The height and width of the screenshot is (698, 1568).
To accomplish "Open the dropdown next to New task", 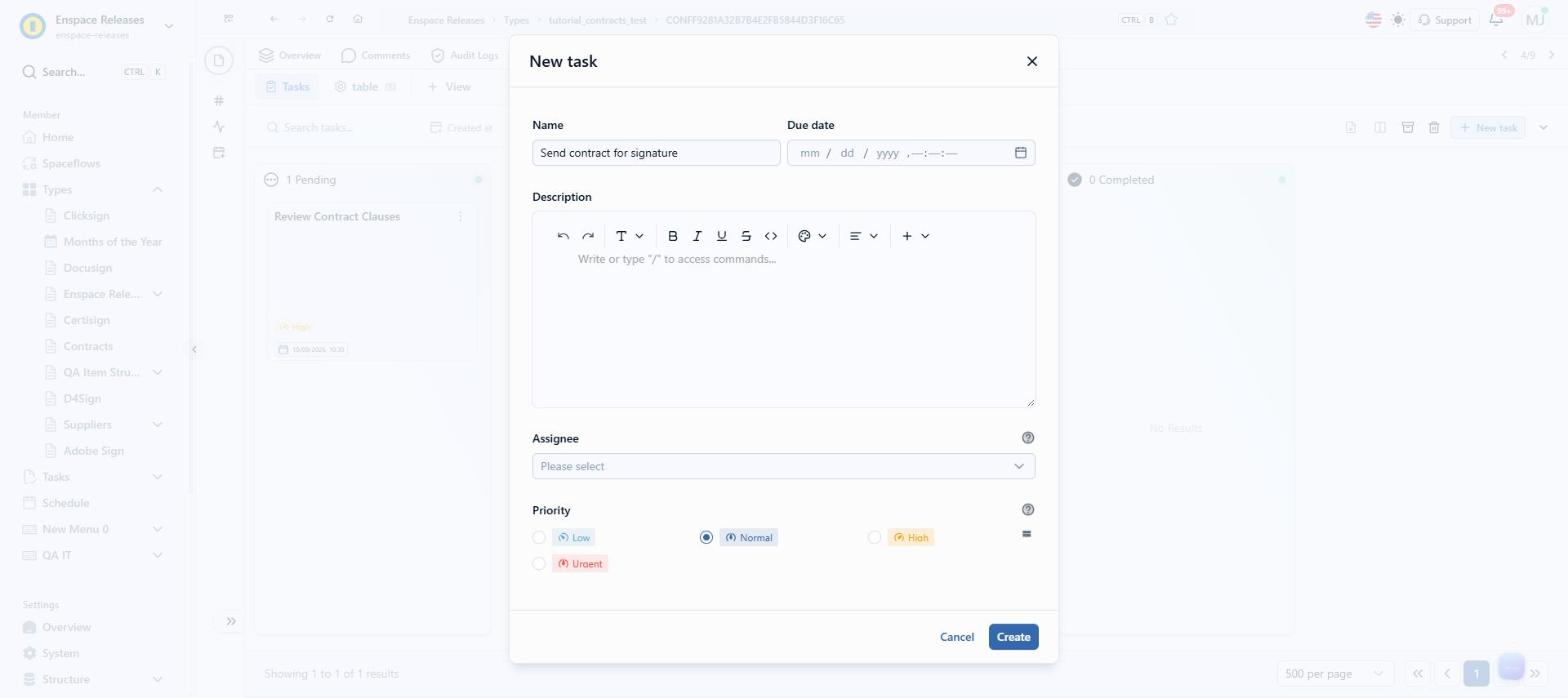I will [x=1543, y=128].
